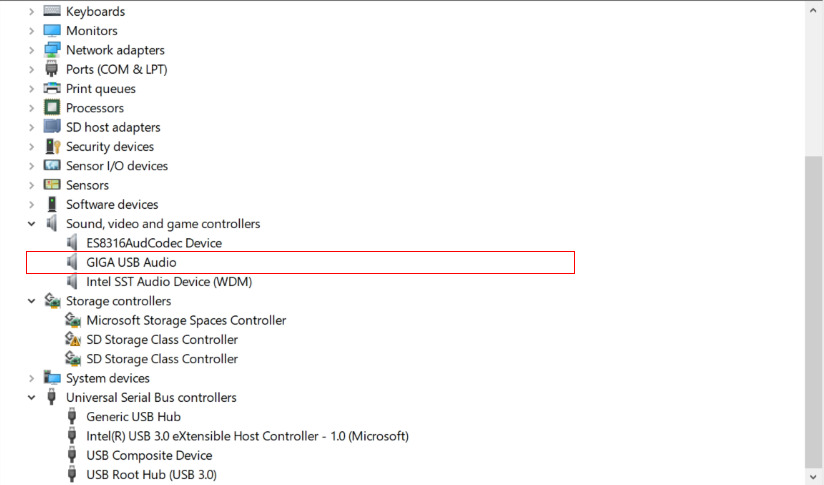Click the vertical scrollbar thumb
Screen dimensions: 824x485
tap(814, 310)
